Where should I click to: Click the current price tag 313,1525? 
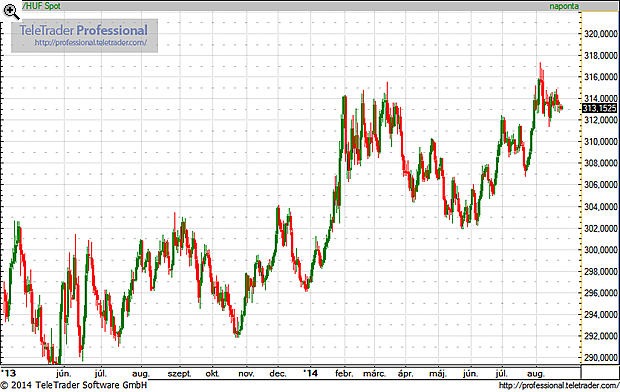pos(600,108)
